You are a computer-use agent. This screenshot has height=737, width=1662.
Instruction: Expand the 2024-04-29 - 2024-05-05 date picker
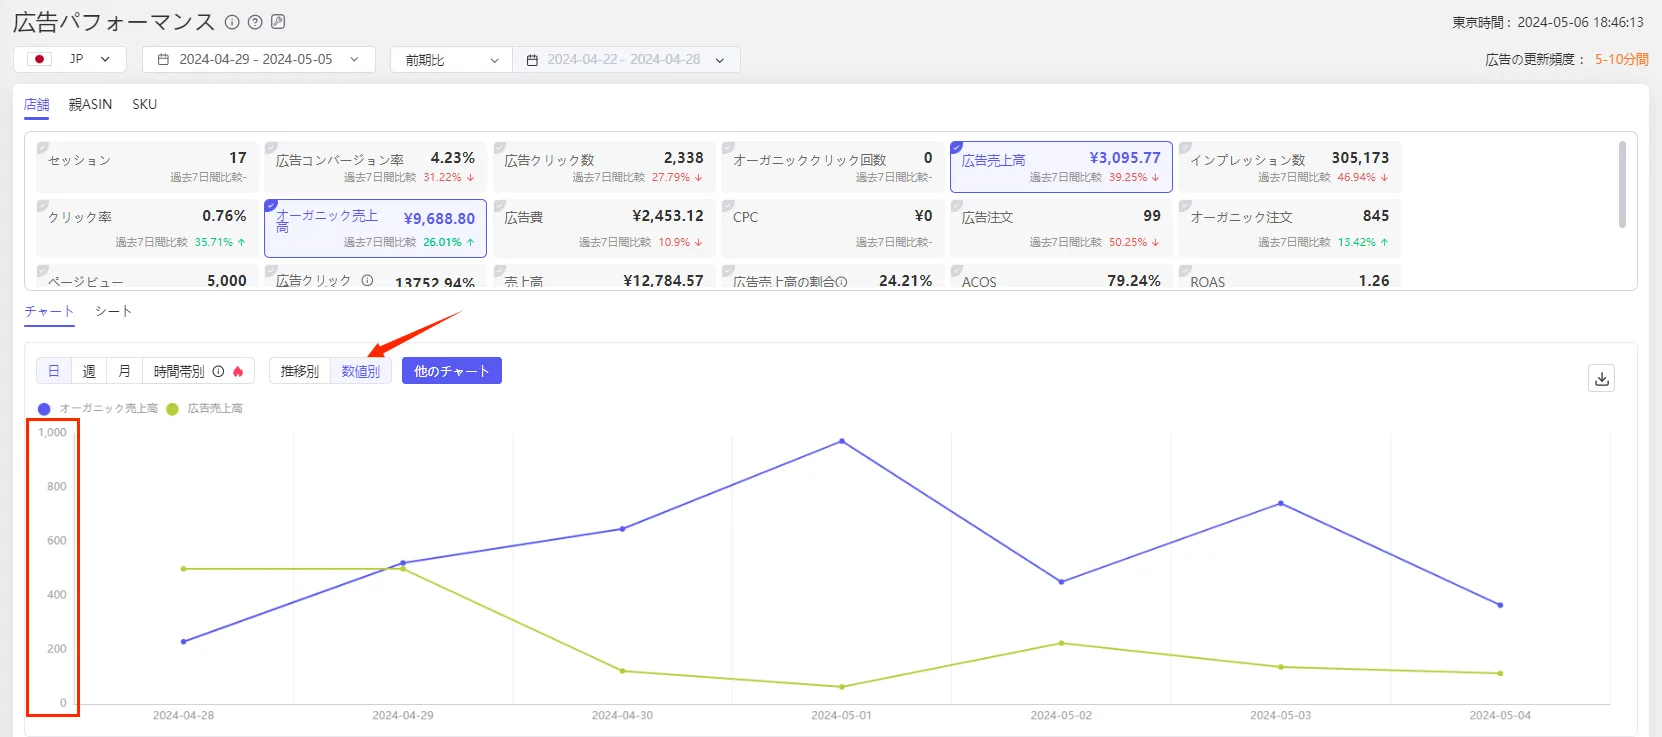pos(259,59)
